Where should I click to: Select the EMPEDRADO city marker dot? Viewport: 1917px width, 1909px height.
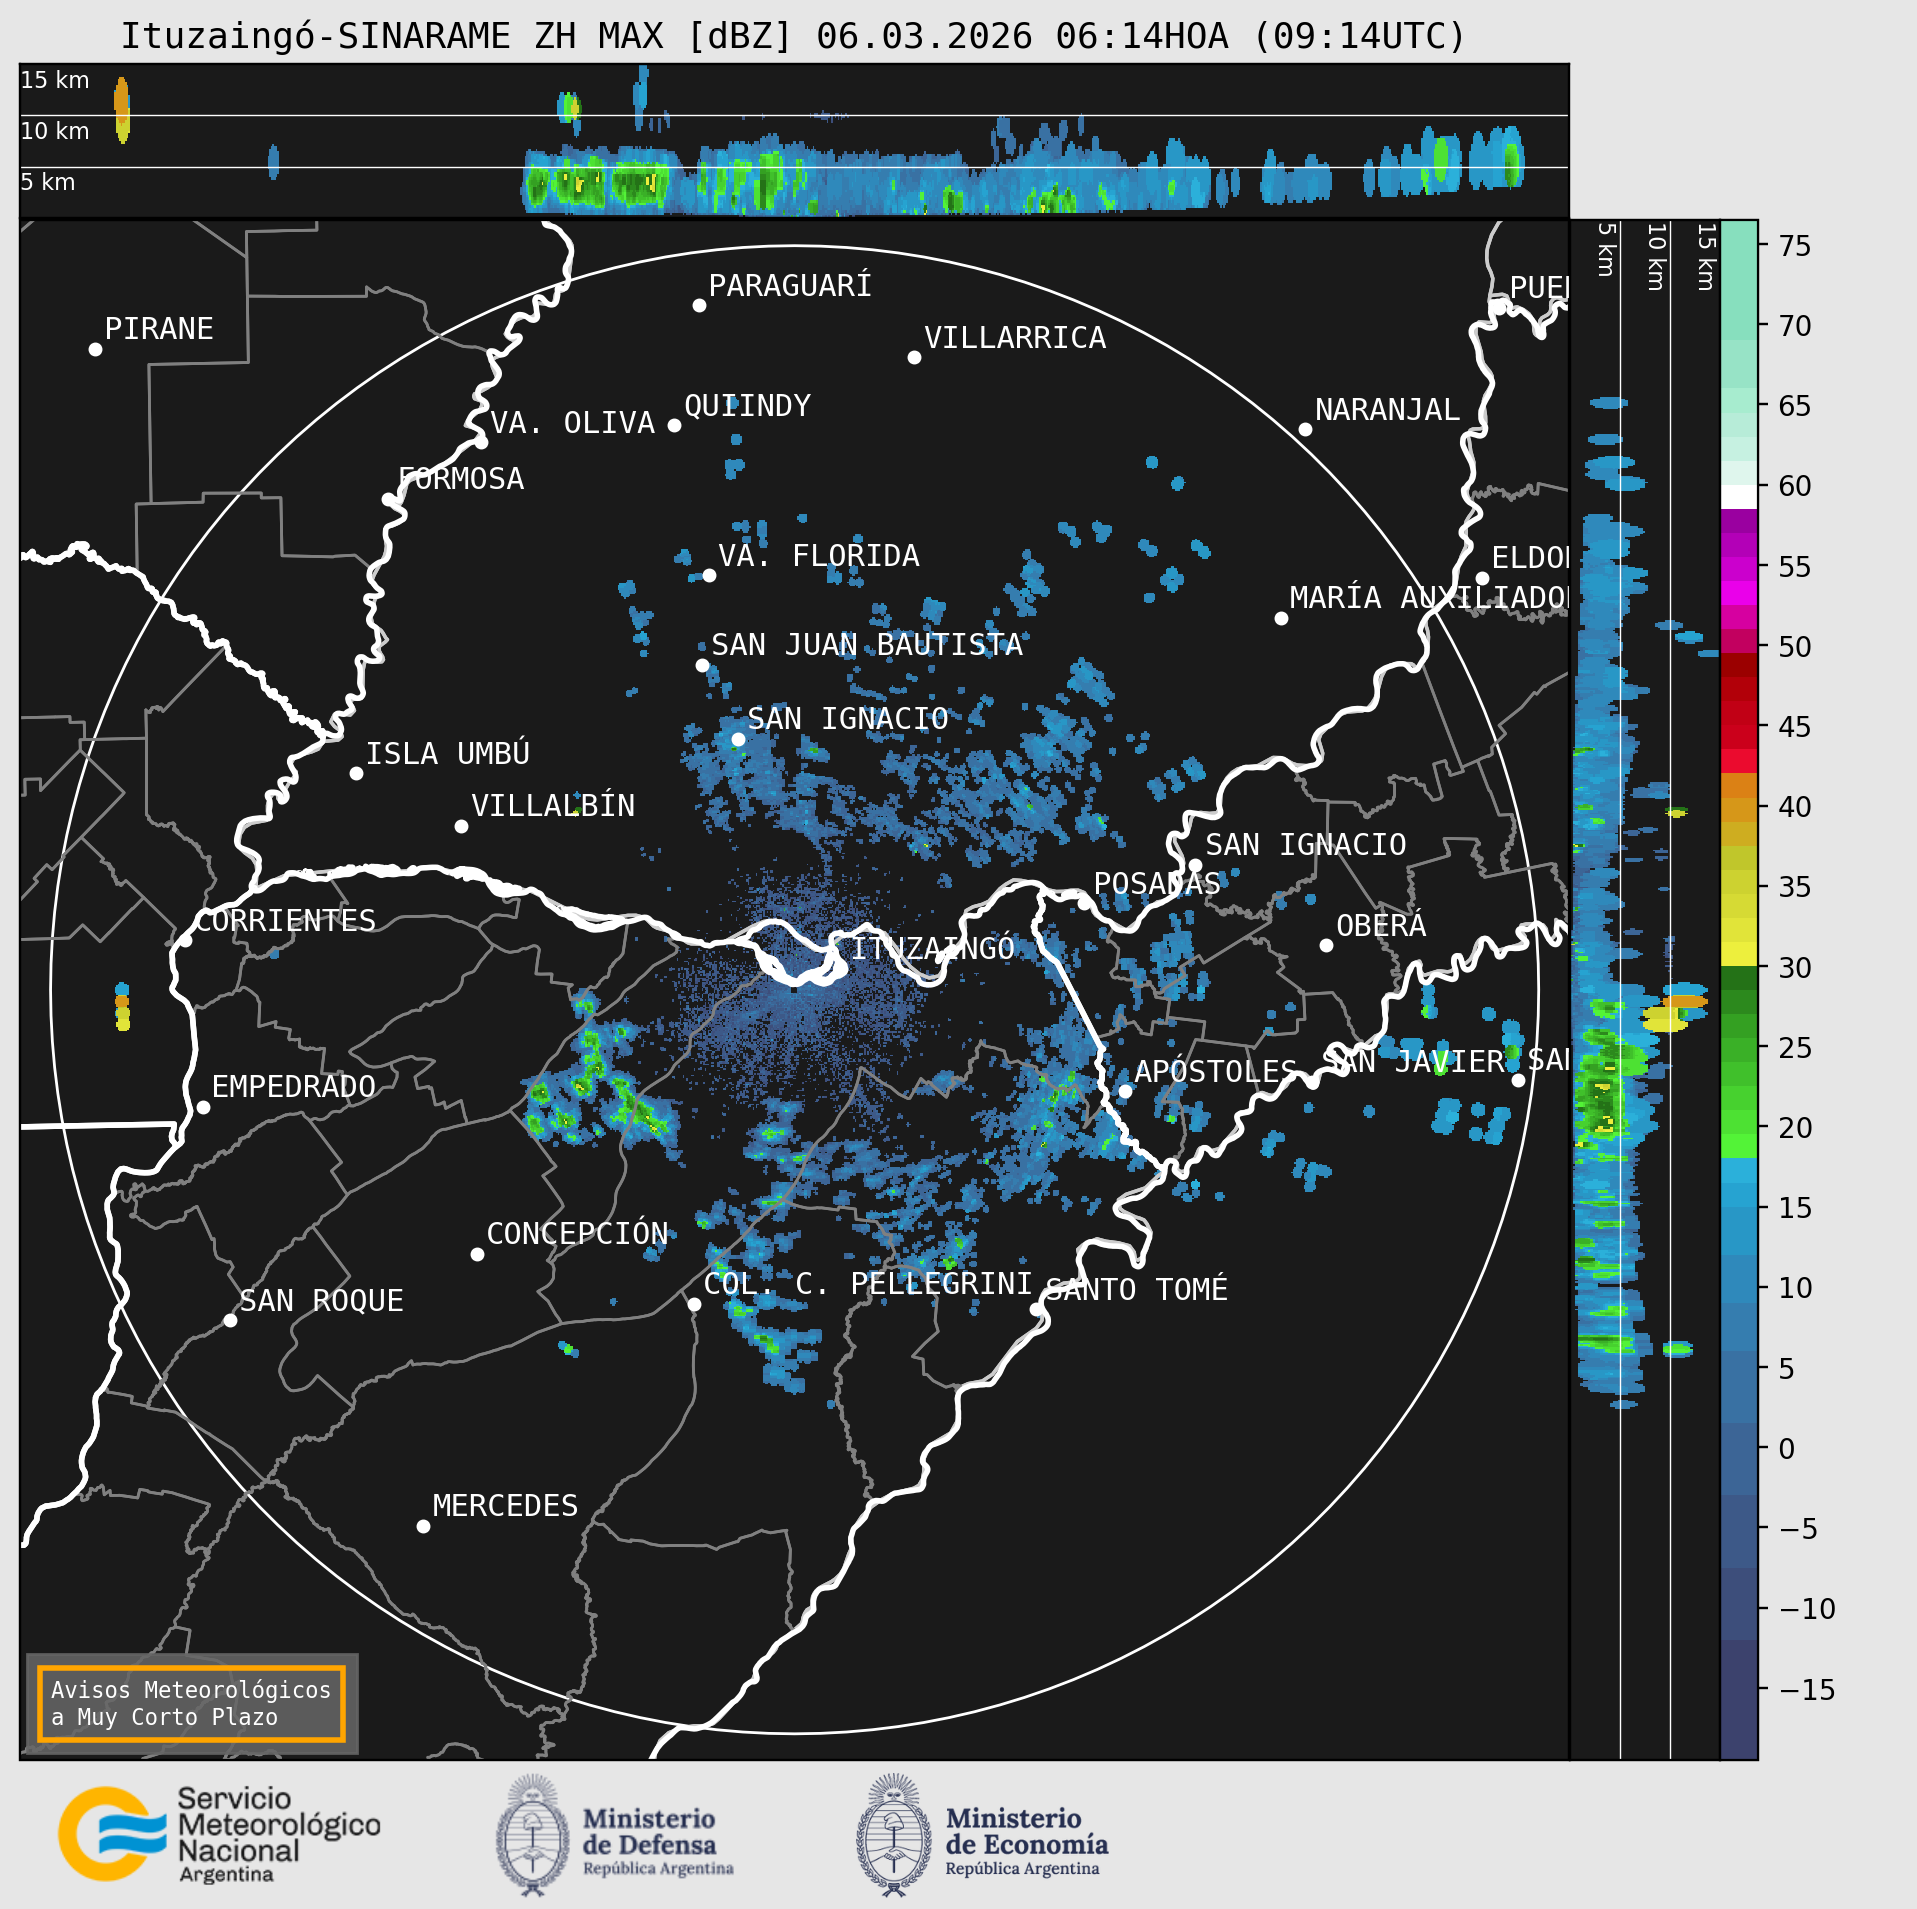[x=203, y=1107]
